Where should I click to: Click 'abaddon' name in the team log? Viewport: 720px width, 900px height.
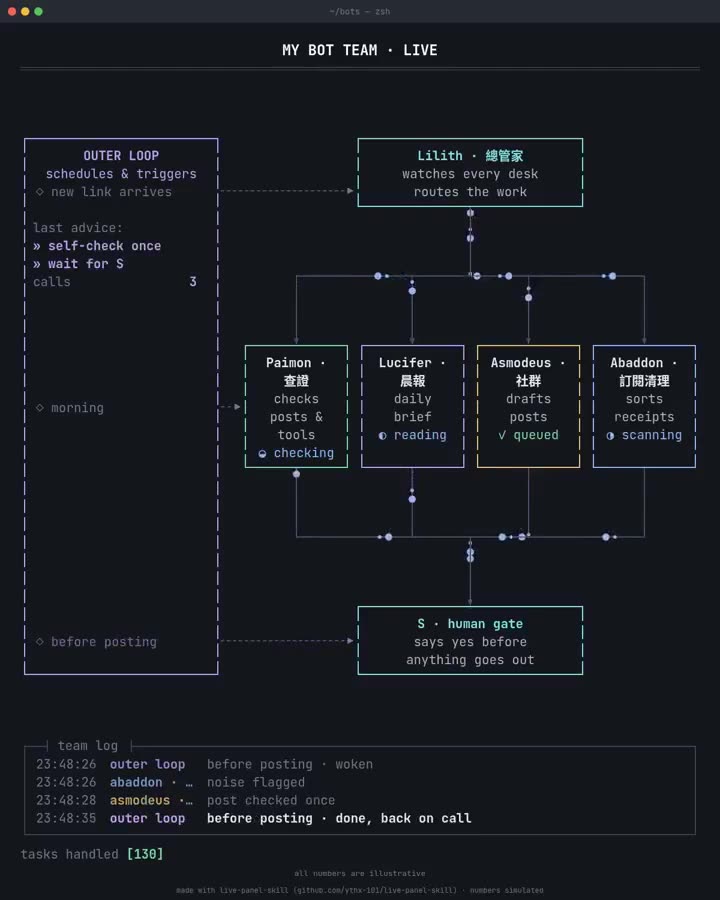pyautogui.click(x=136, y=782)
